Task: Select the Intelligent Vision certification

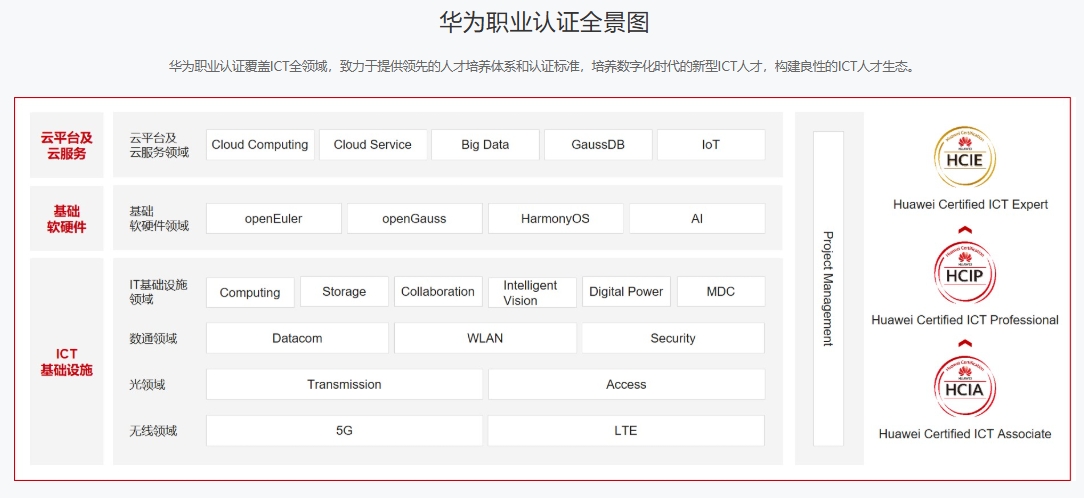Action: tap(532, 292)
